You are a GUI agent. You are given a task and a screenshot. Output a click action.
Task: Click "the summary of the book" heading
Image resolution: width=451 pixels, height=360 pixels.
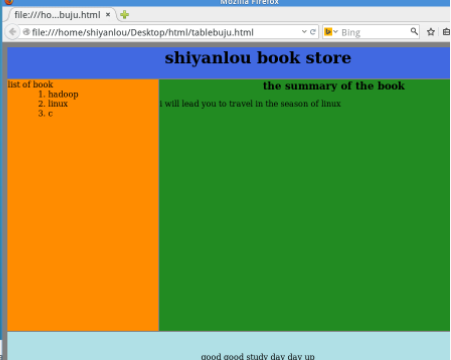334,86
